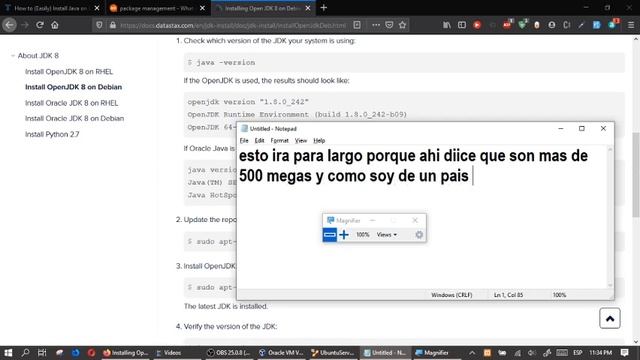This screenshot has height=360, width=640.
Task: Open the red play-button extension icon
Action: (x=477, y=25)
